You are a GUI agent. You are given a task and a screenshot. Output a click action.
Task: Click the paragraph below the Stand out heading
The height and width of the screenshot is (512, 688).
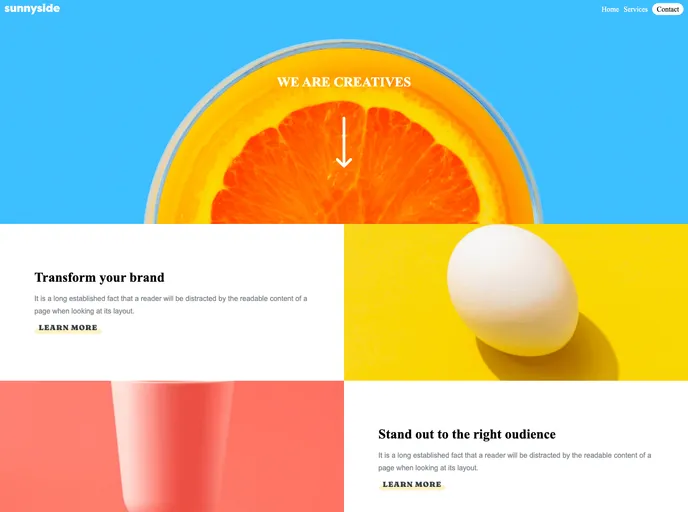515,462
